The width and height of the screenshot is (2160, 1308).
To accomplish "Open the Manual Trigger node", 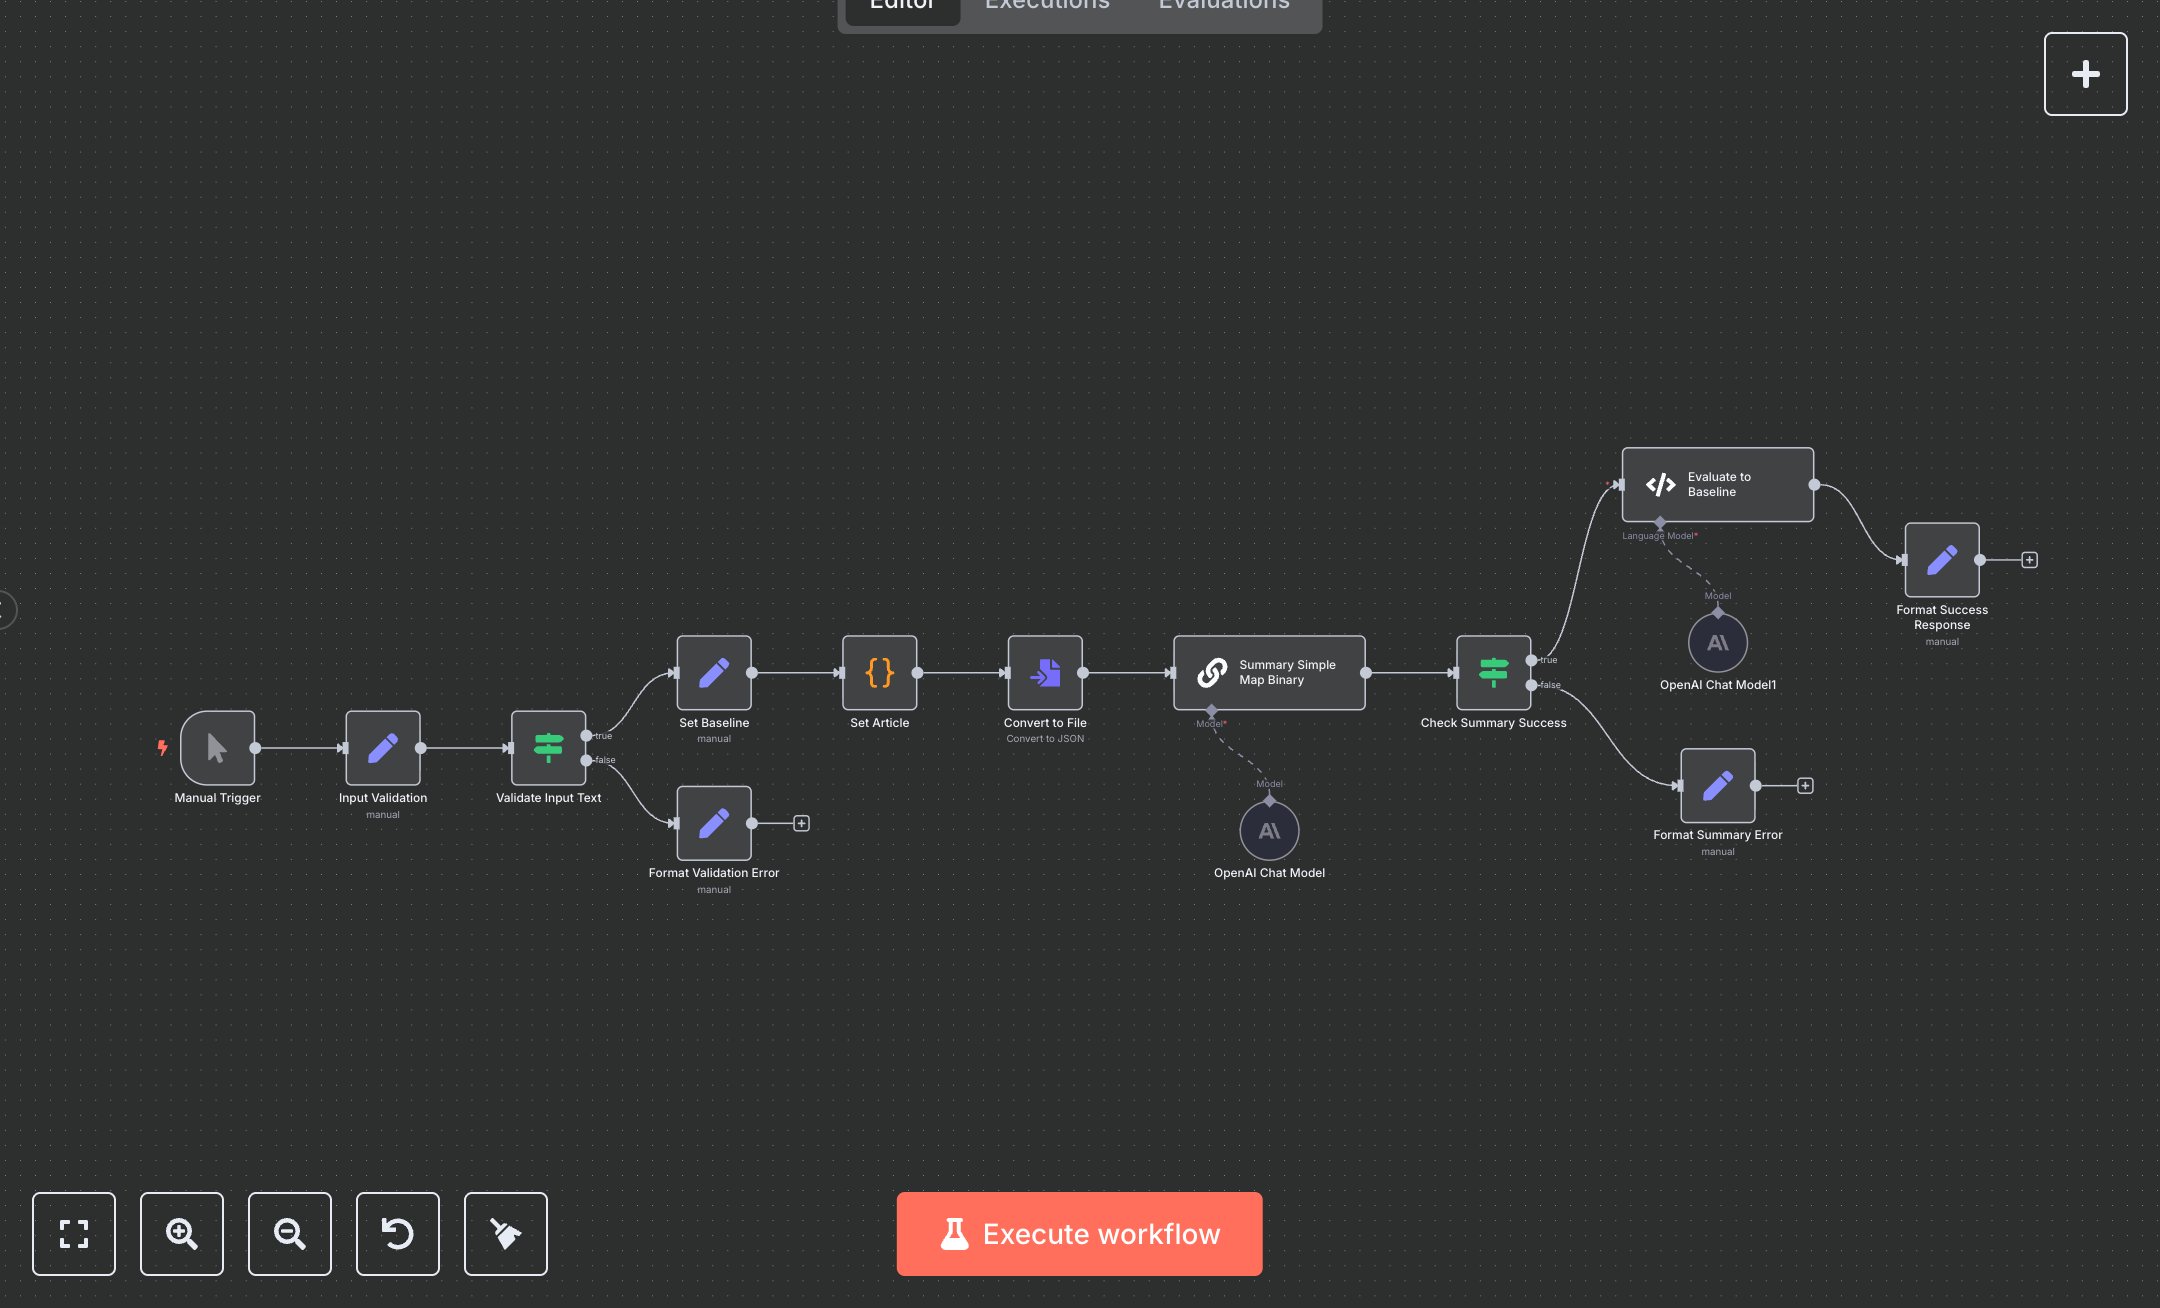I will pyautogui.click(x=217, y=748).
